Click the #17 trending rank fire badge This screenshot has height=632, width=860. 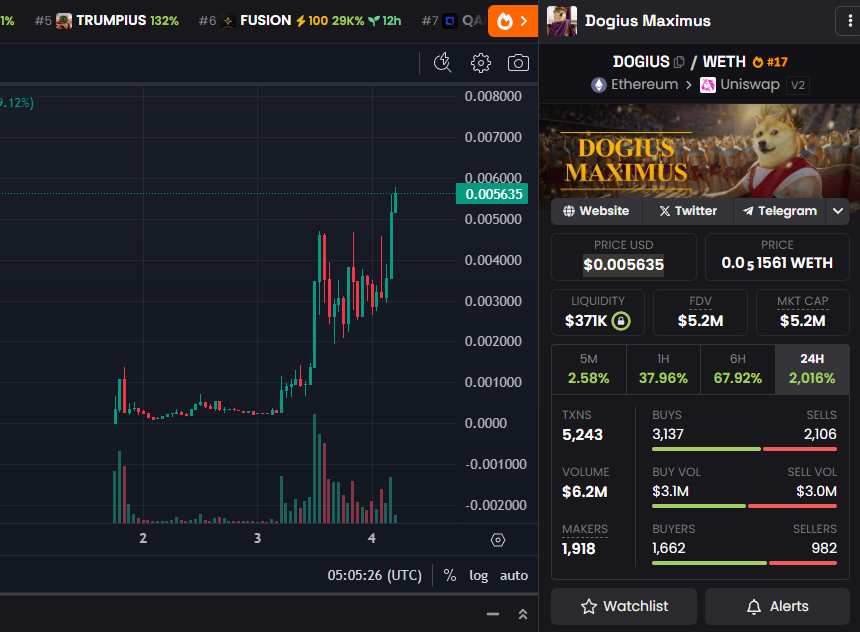(770, 62)
